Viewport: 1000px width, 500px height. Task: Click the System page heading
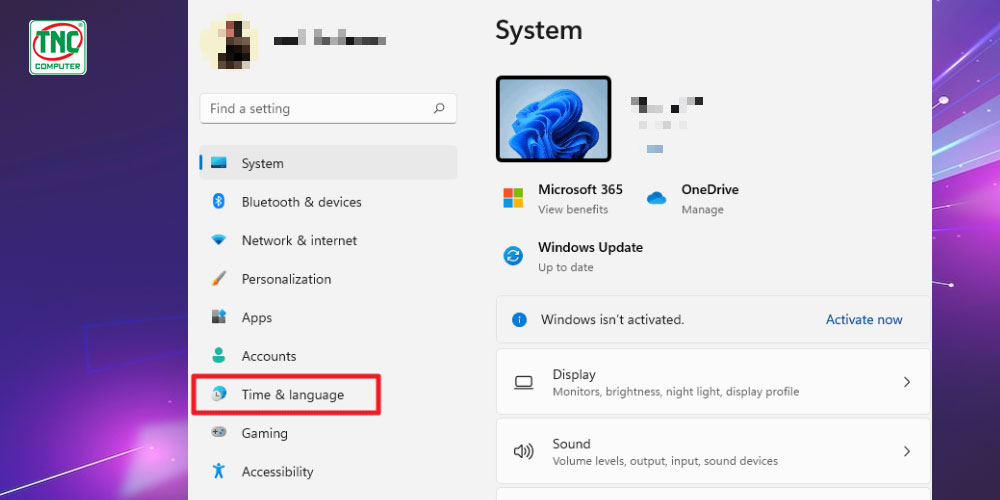pyautogui.click(x=538, y=30)
